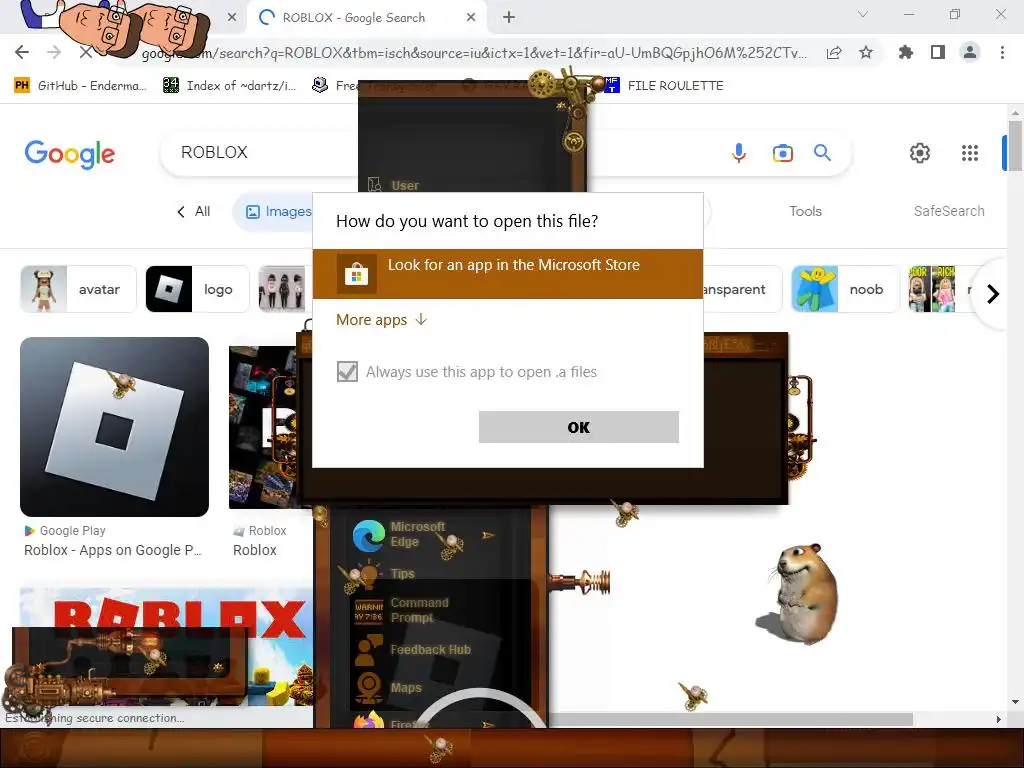Image resolution: width=1024 pixels, height=768 pixels.
Task: Open the Roblox source label under second image
Action: coord(260,531)
